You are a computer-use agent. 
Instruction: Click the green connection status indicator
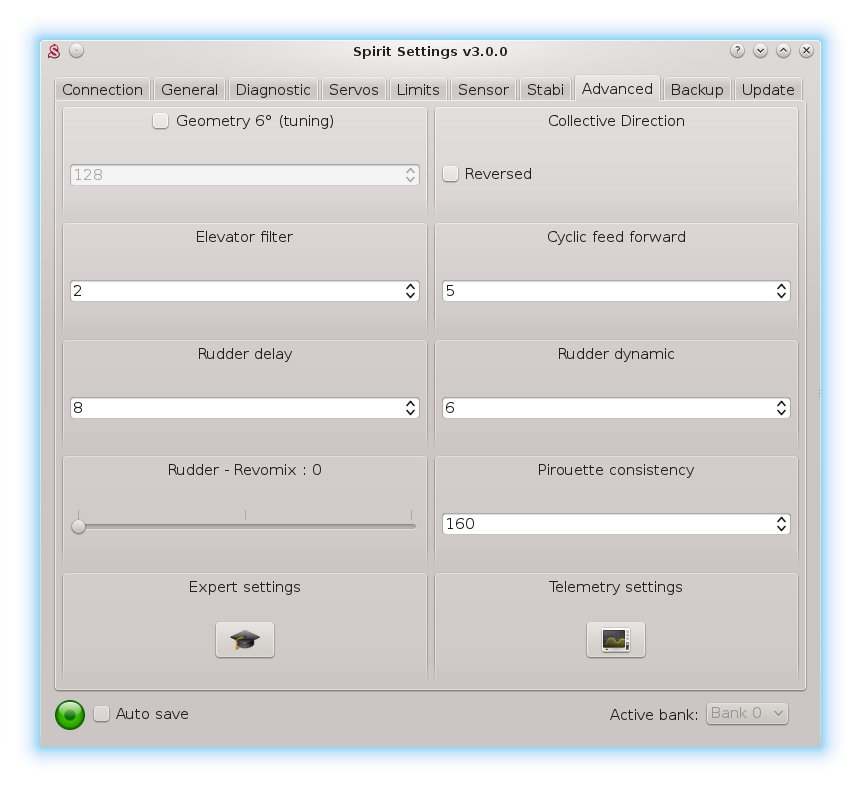(70, 714)
